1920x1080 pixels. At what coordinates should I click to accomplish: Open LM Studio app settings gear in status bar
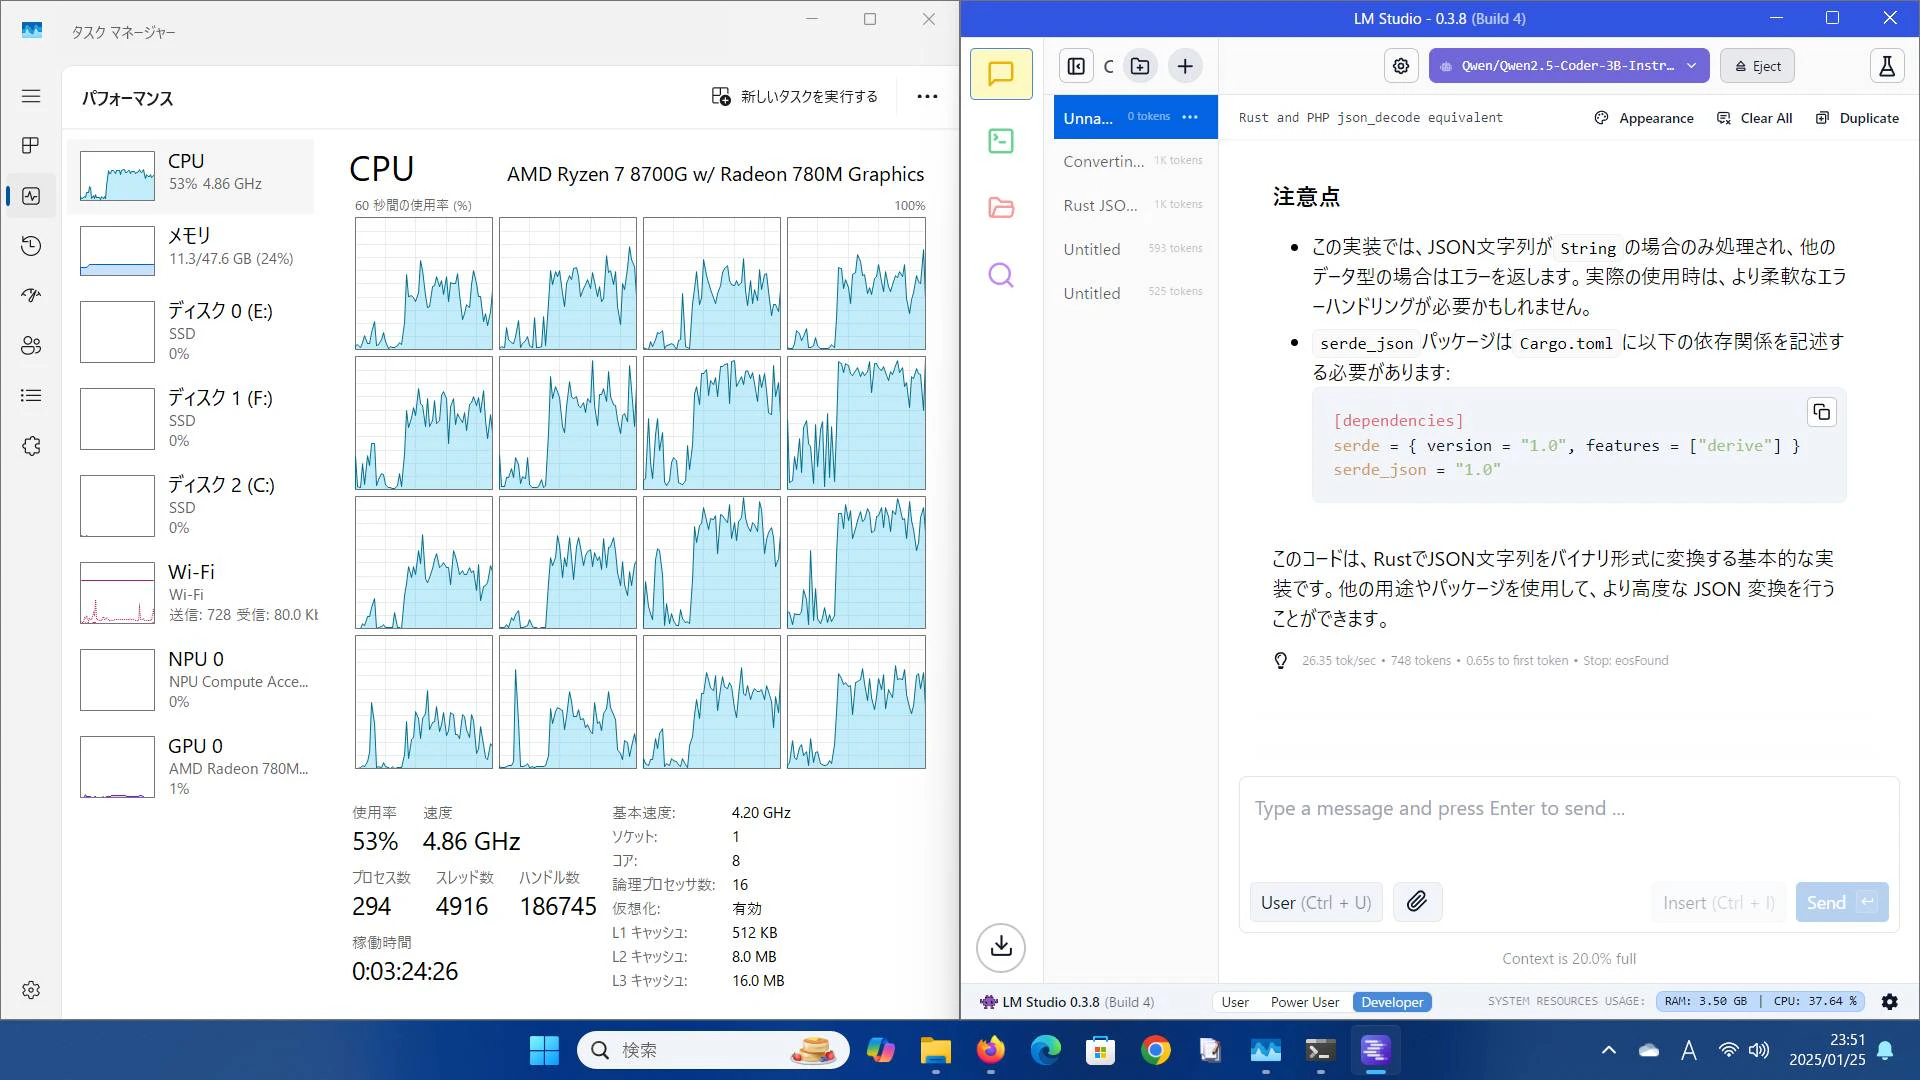point(1890,1002)
